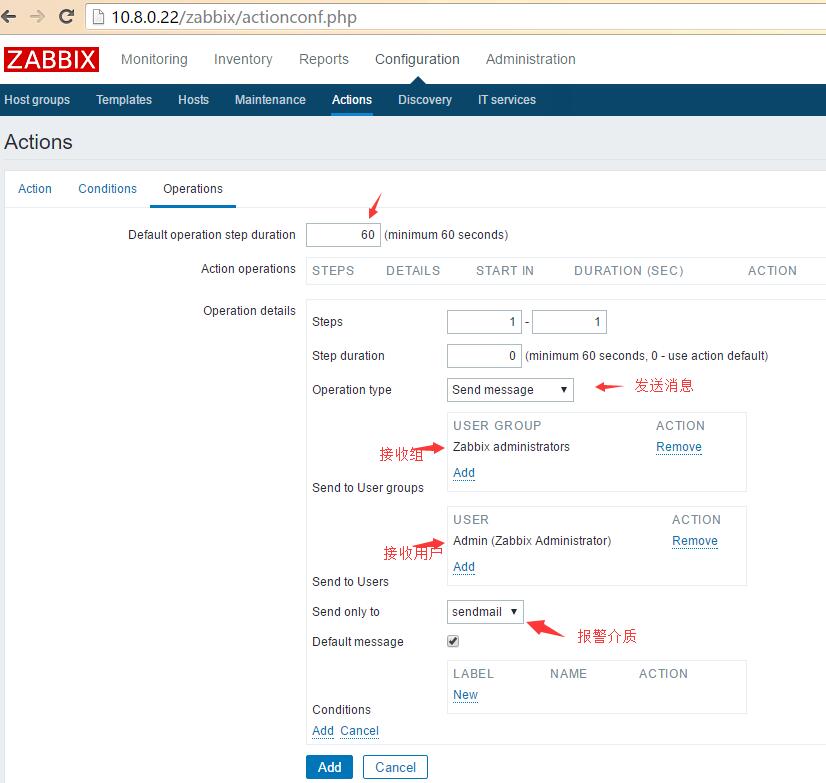The image size is (826, 783).
Task: Click the blue Add button
Action: pos(329,767)
